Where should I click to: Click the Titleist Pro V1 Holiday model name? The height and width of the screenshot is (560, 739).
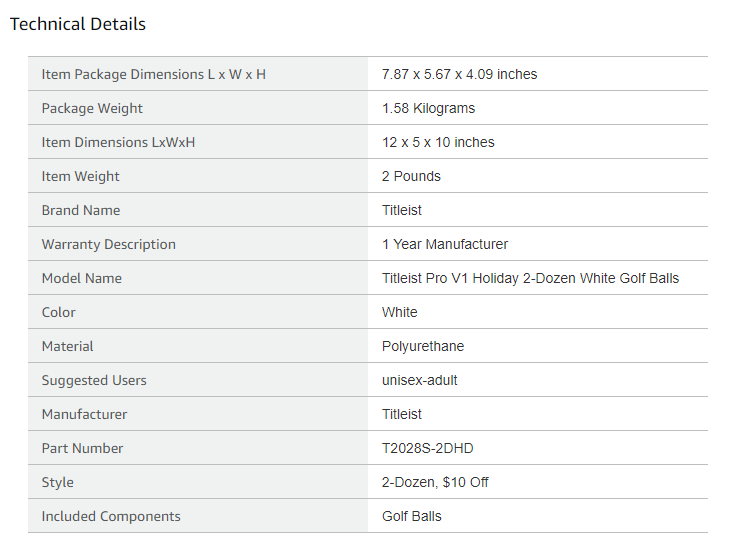point(530,278)
